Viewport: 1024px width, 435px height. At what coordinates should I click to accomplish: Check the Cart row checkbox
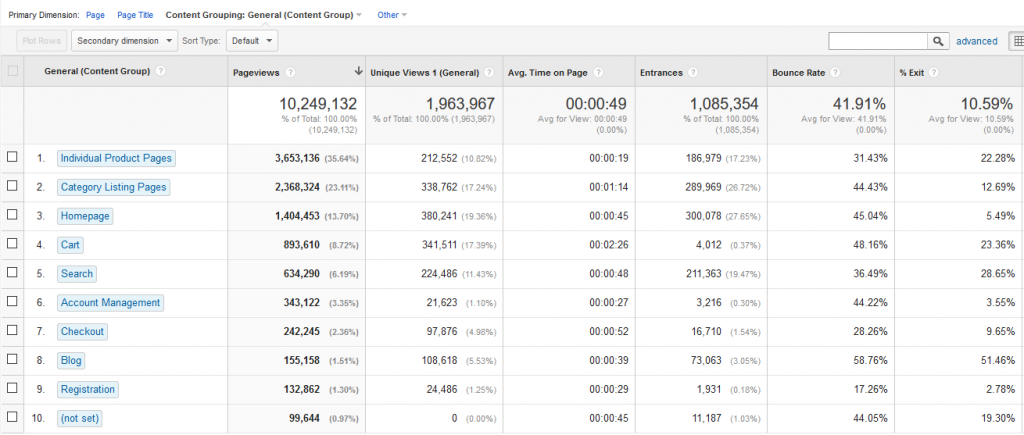click(x=12, y=244)
